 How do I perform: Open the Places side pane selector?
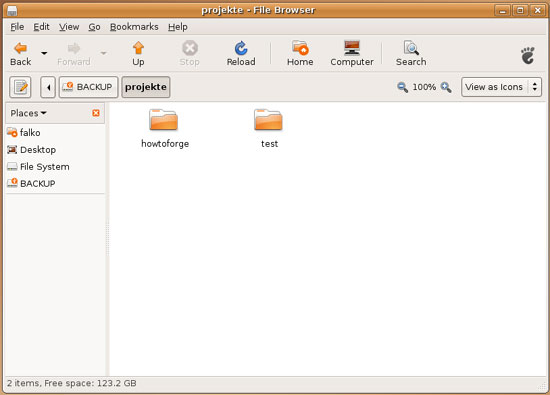pyautogui.click(x=28, y=113)
